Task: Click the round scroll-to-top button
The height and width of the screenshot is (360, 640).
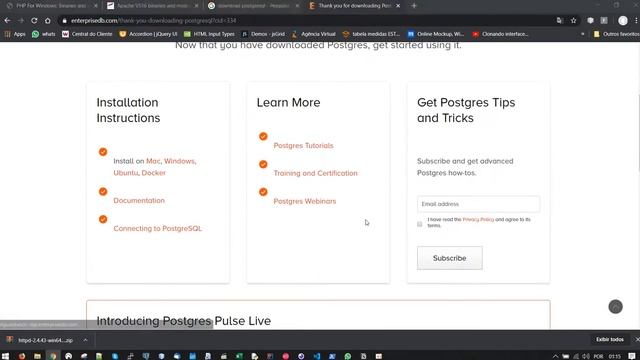Action: [616, 307]
